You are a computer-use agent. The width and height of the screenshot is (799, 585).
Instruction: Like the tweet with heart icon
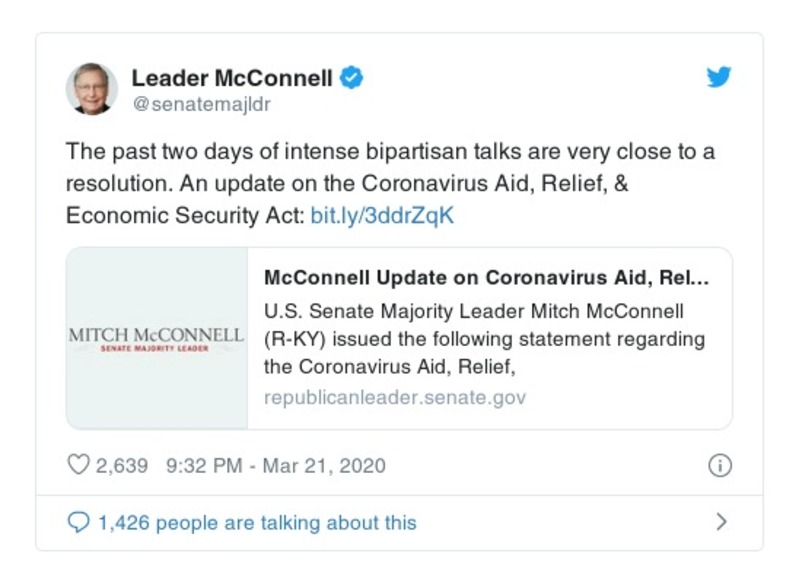(78, 466)
